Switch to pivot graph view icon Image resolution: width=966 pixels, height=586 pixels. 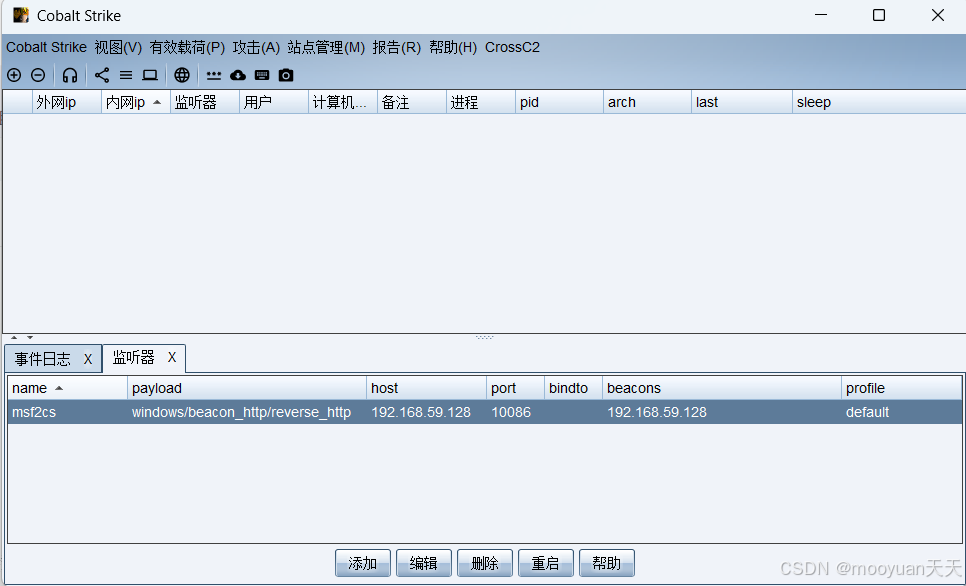[102, 75]
